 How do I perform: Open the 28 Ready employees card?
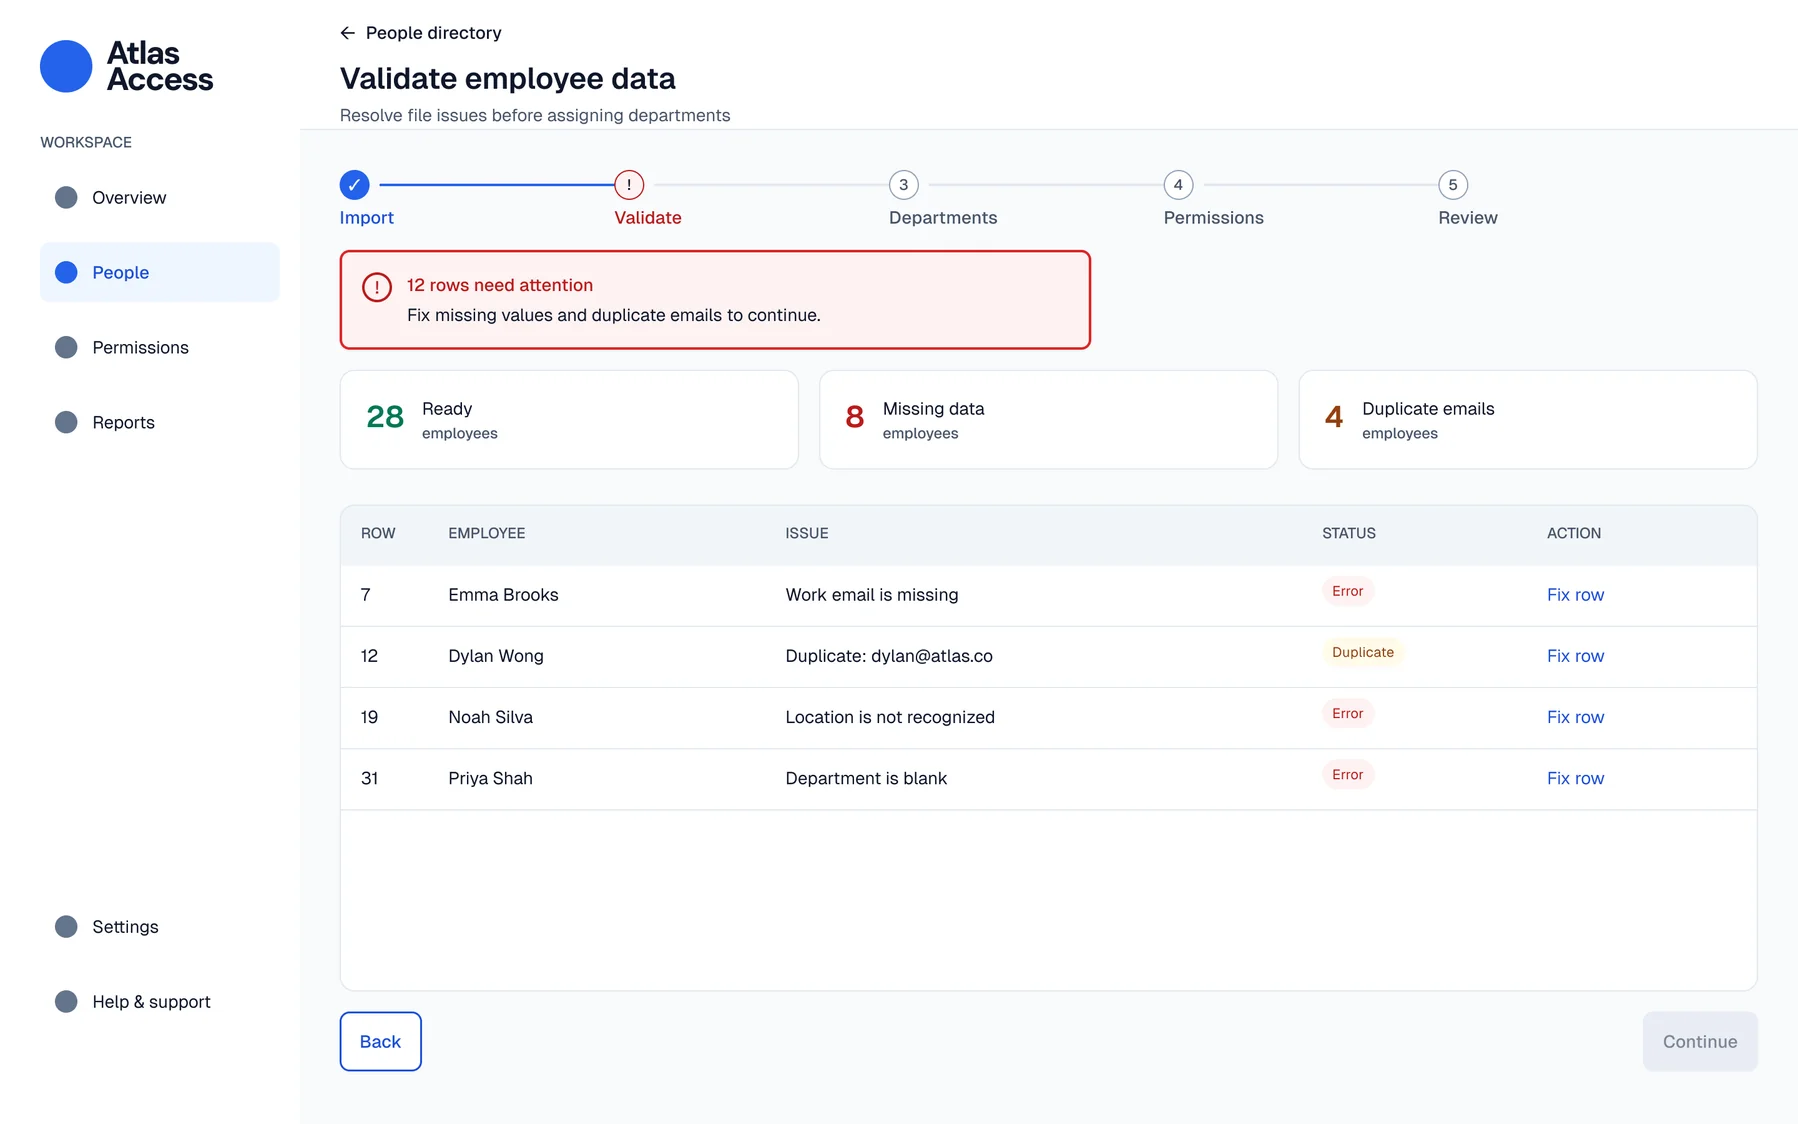click(x=569, y=420)
